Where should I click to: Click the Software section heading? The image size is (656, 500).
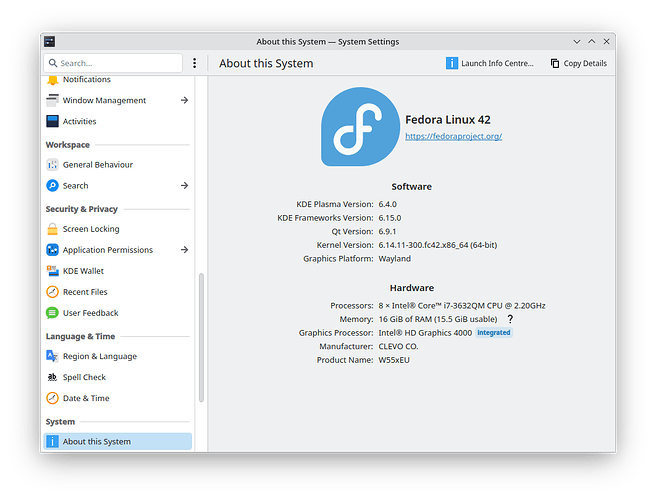click(x=412, y=187)
